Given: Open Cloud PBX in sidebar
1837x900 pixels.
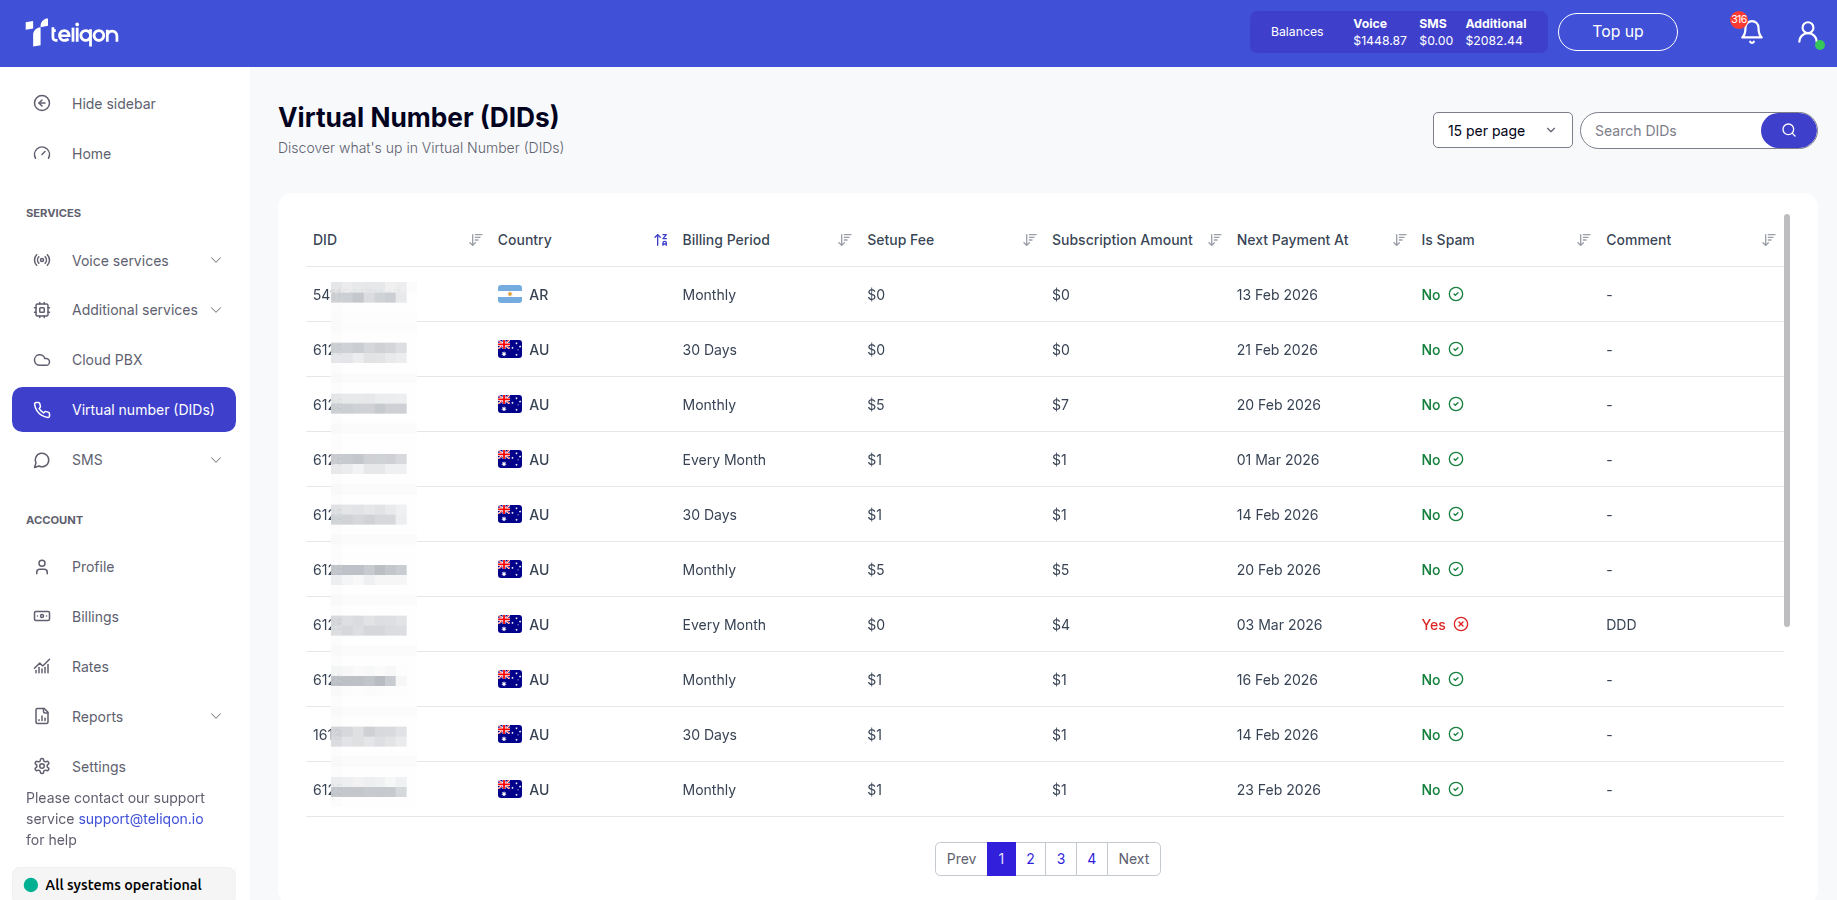Looking at the screenshot, I should coord(107,360).
